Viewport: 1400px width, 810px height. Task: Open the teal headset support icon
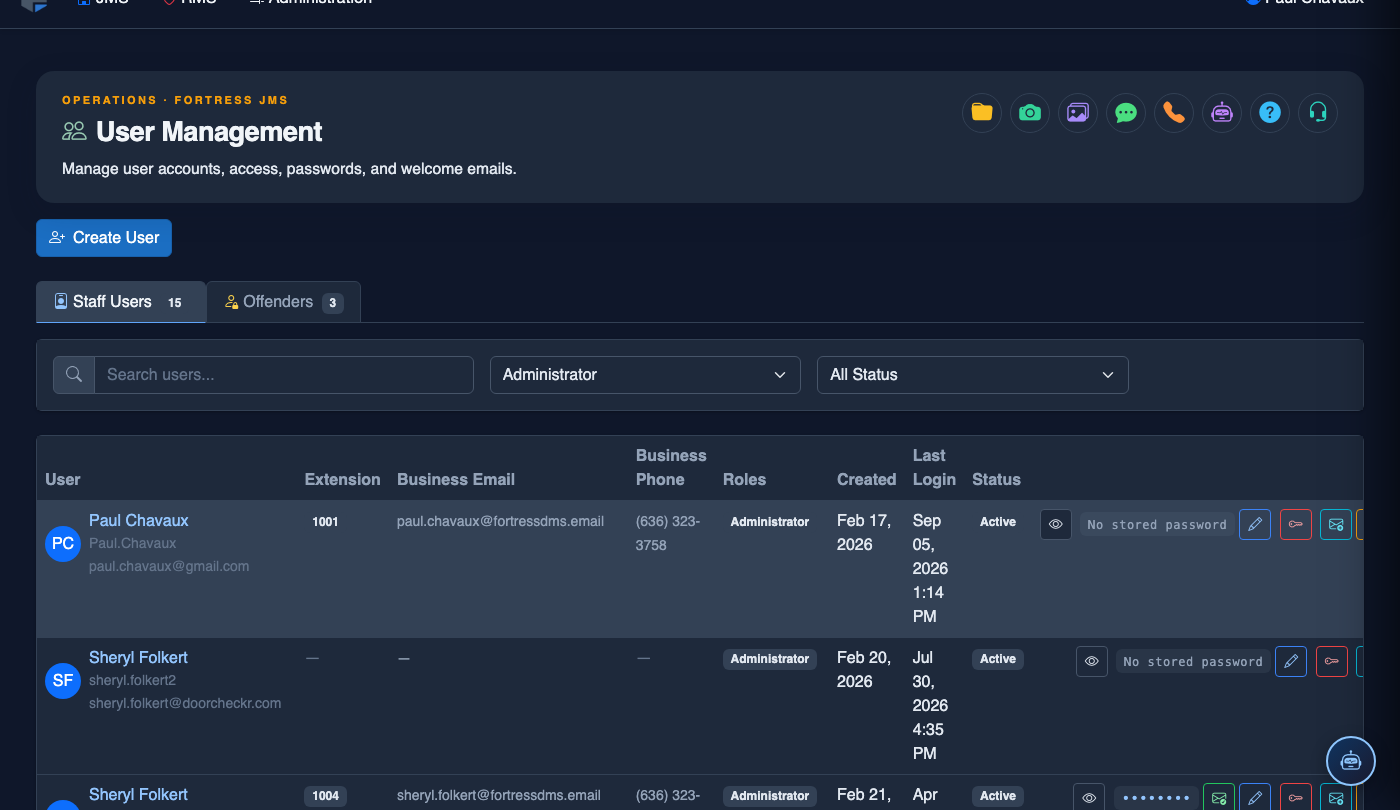1318,113
